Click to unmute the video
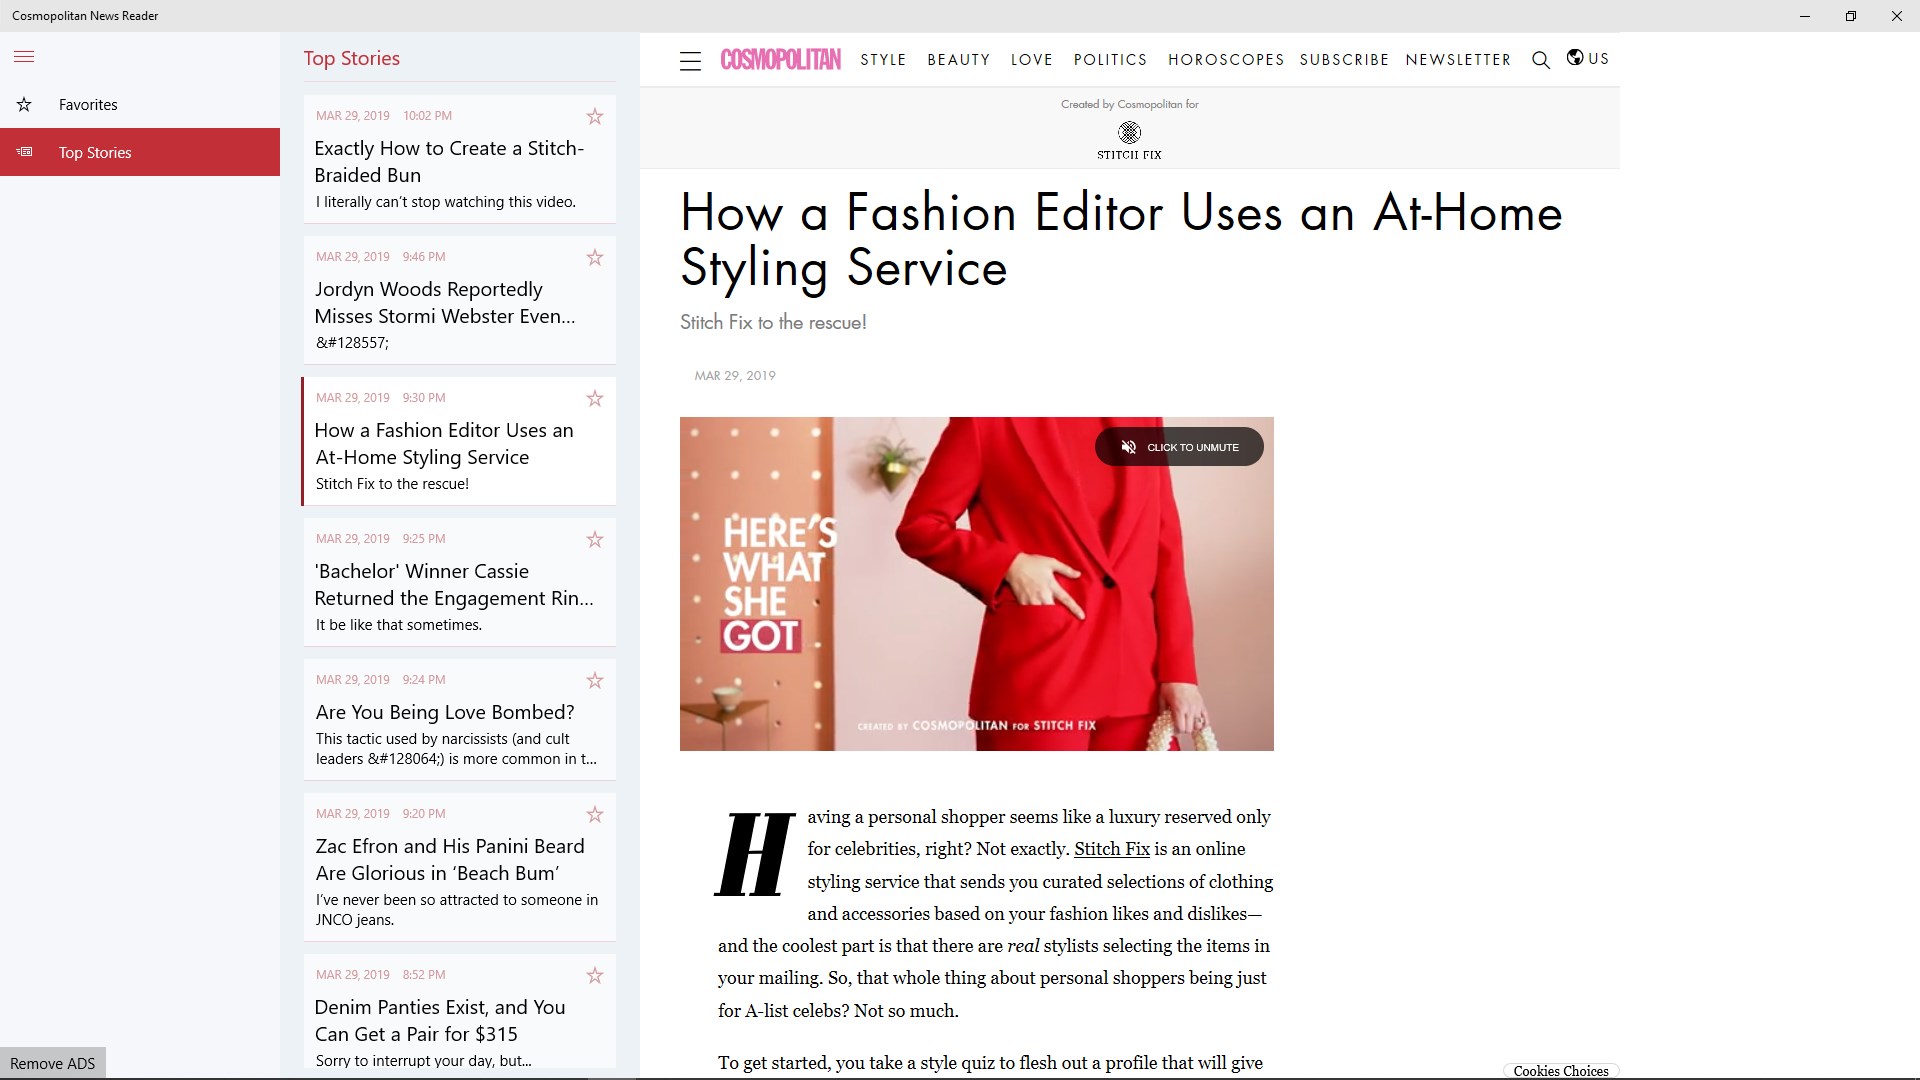Image resolution: width=1920 pixels, height=1080 pixels. pyautogui.click(x=1179, y=447)
